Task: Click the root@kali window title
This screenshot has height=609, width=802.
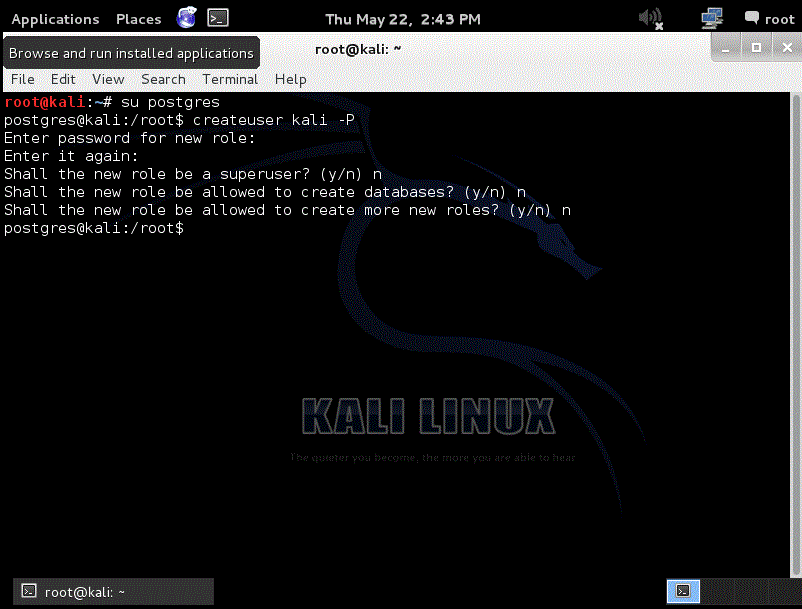Action: pos(358,49)
